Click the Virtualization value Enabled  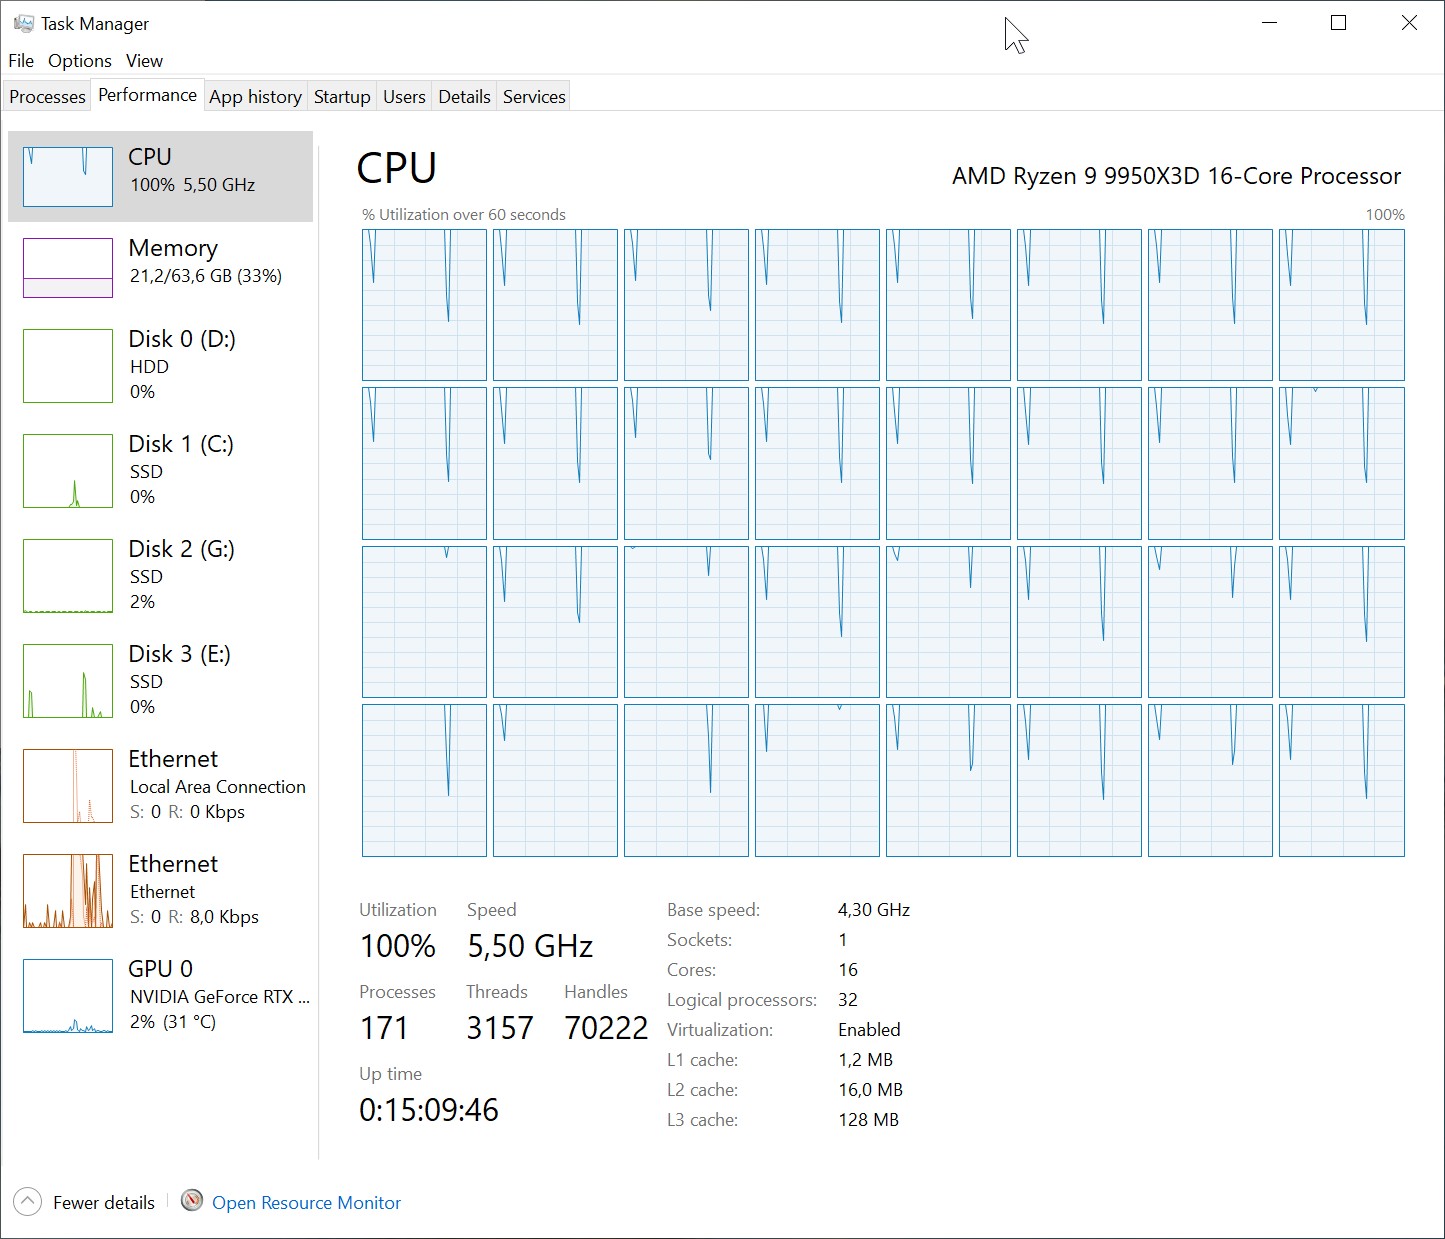pos(869,1030)
